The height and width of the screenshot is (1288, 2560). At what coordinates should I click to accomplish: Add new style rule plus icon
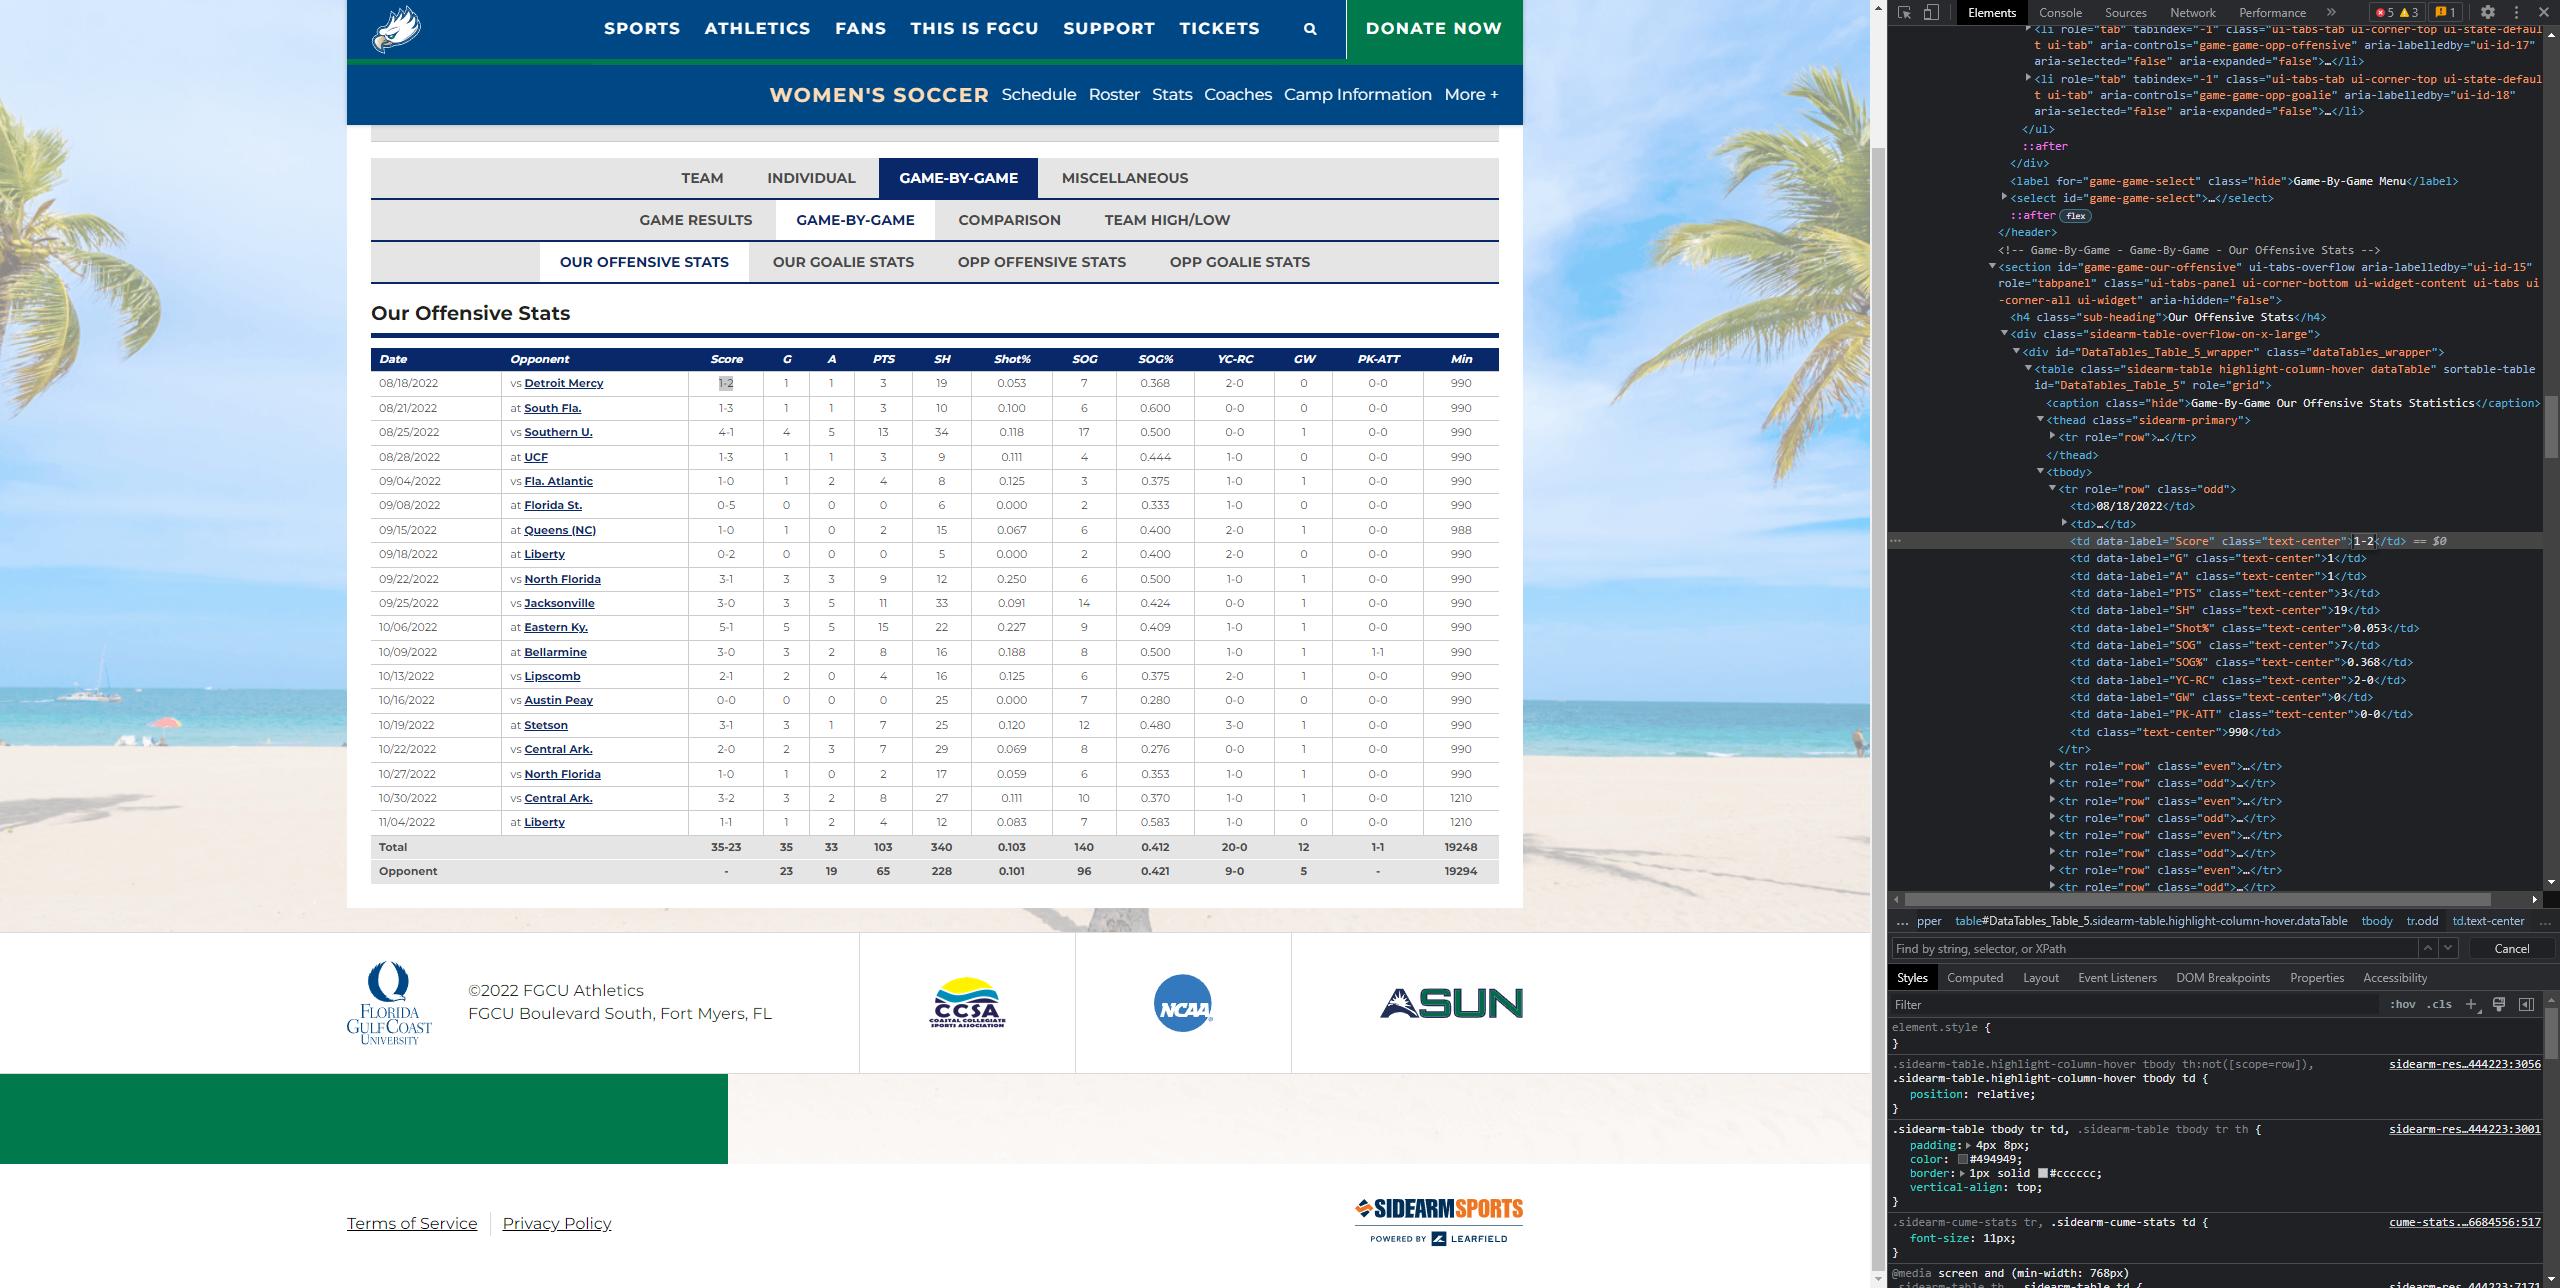2470,1004
